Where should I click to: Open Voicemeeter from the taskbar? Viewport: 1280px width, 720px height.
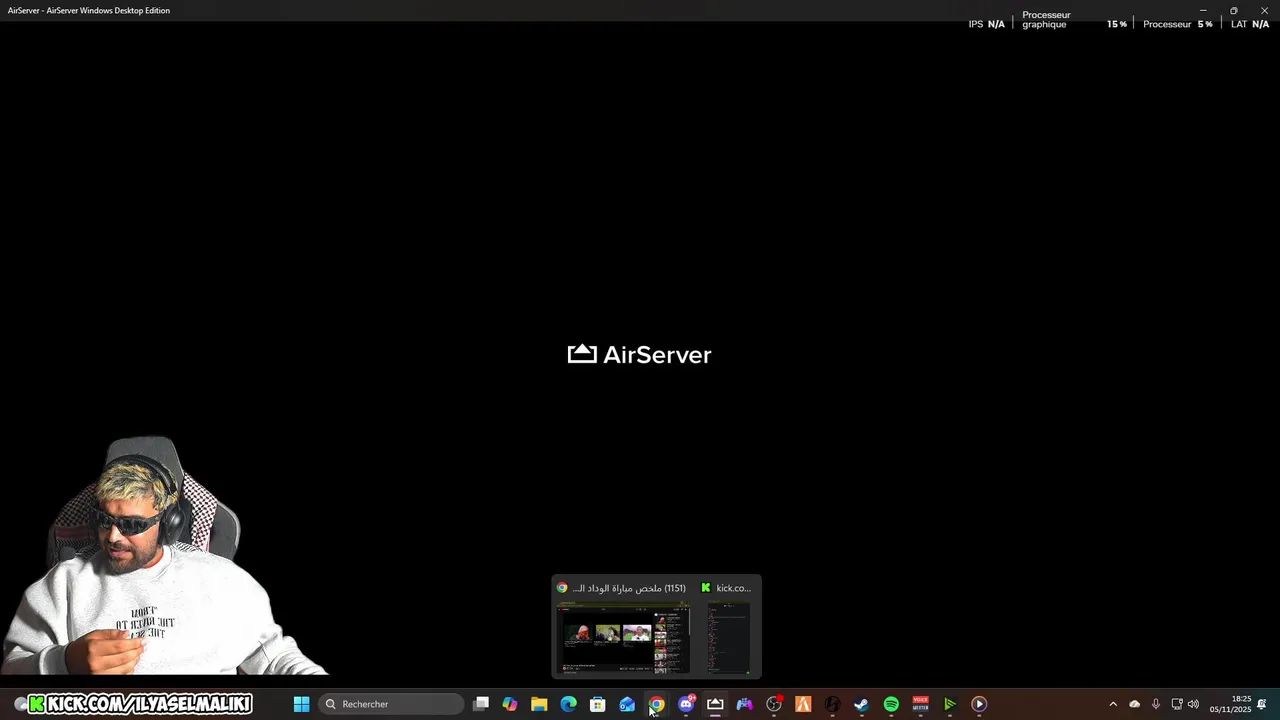tap(920, 704)
